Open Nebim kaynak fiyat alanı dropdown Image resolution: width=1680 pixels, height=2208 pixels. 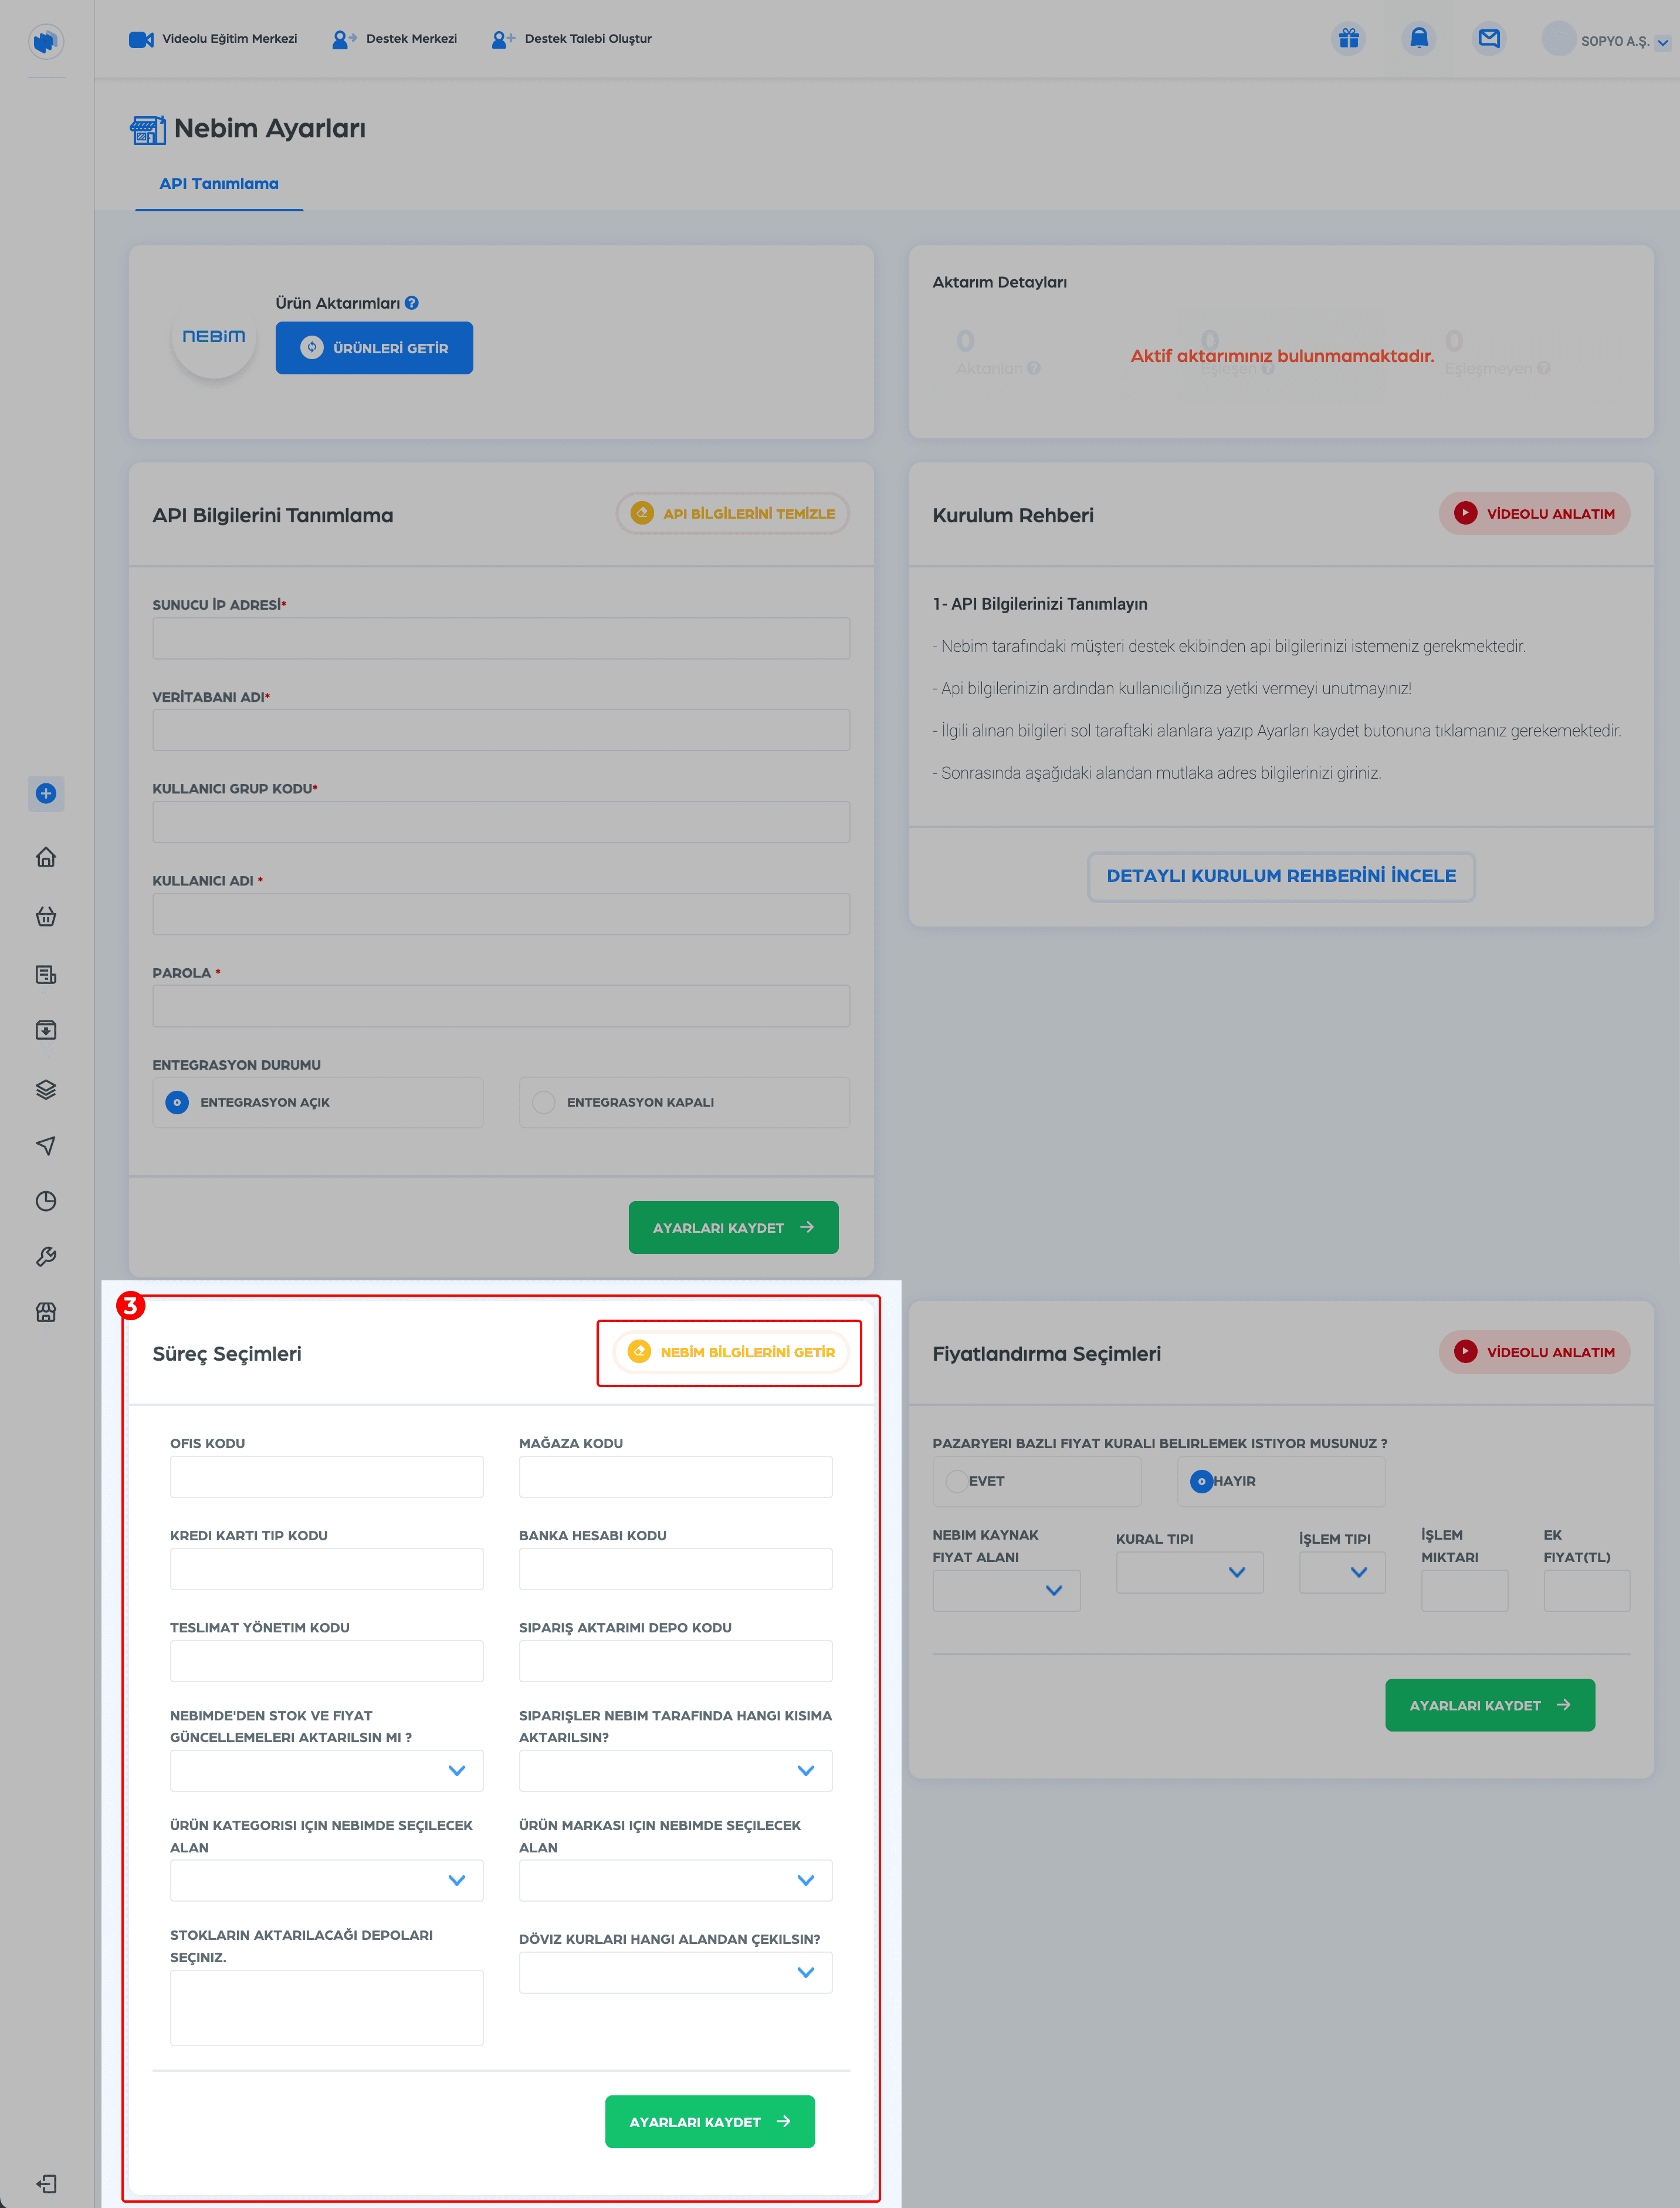[x=1006, y=1590]
